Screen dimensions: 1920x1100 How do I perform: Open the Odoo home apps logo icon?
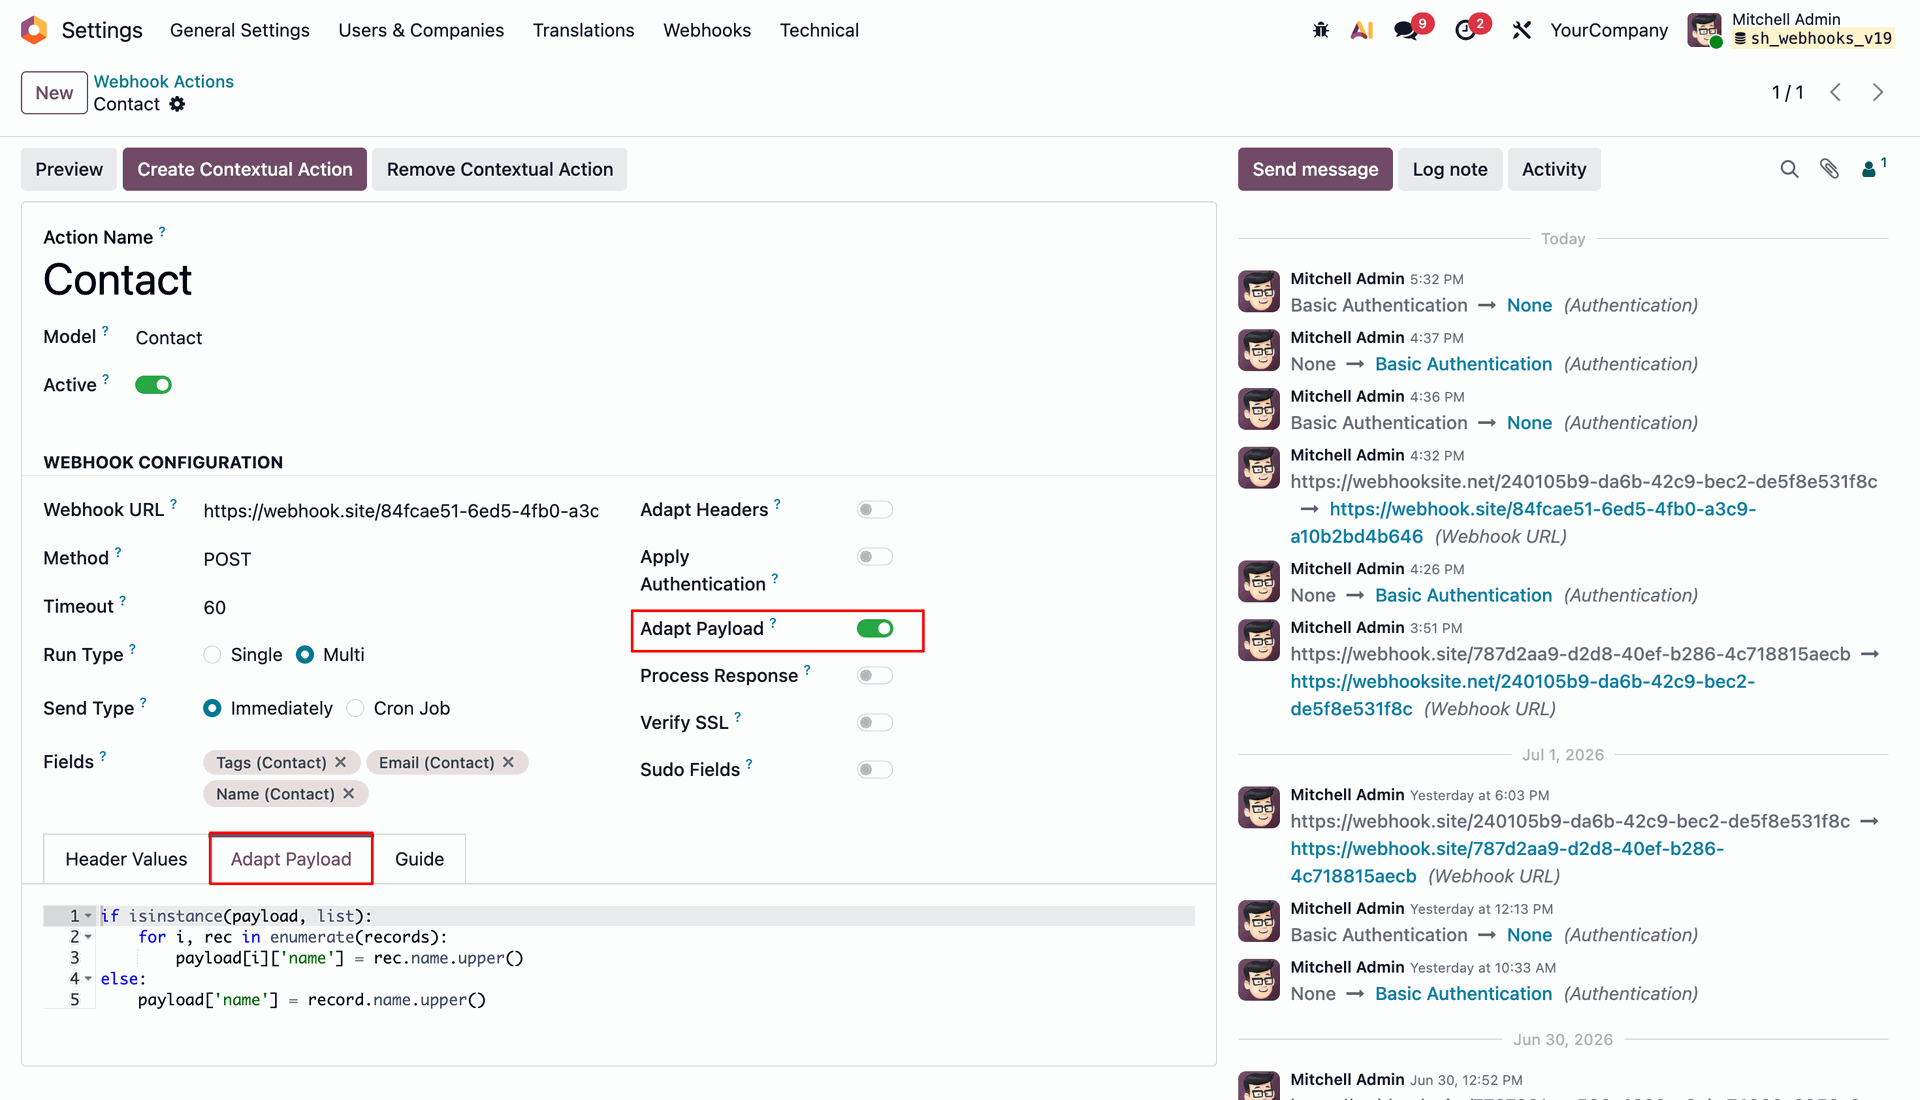coord(34,30)
